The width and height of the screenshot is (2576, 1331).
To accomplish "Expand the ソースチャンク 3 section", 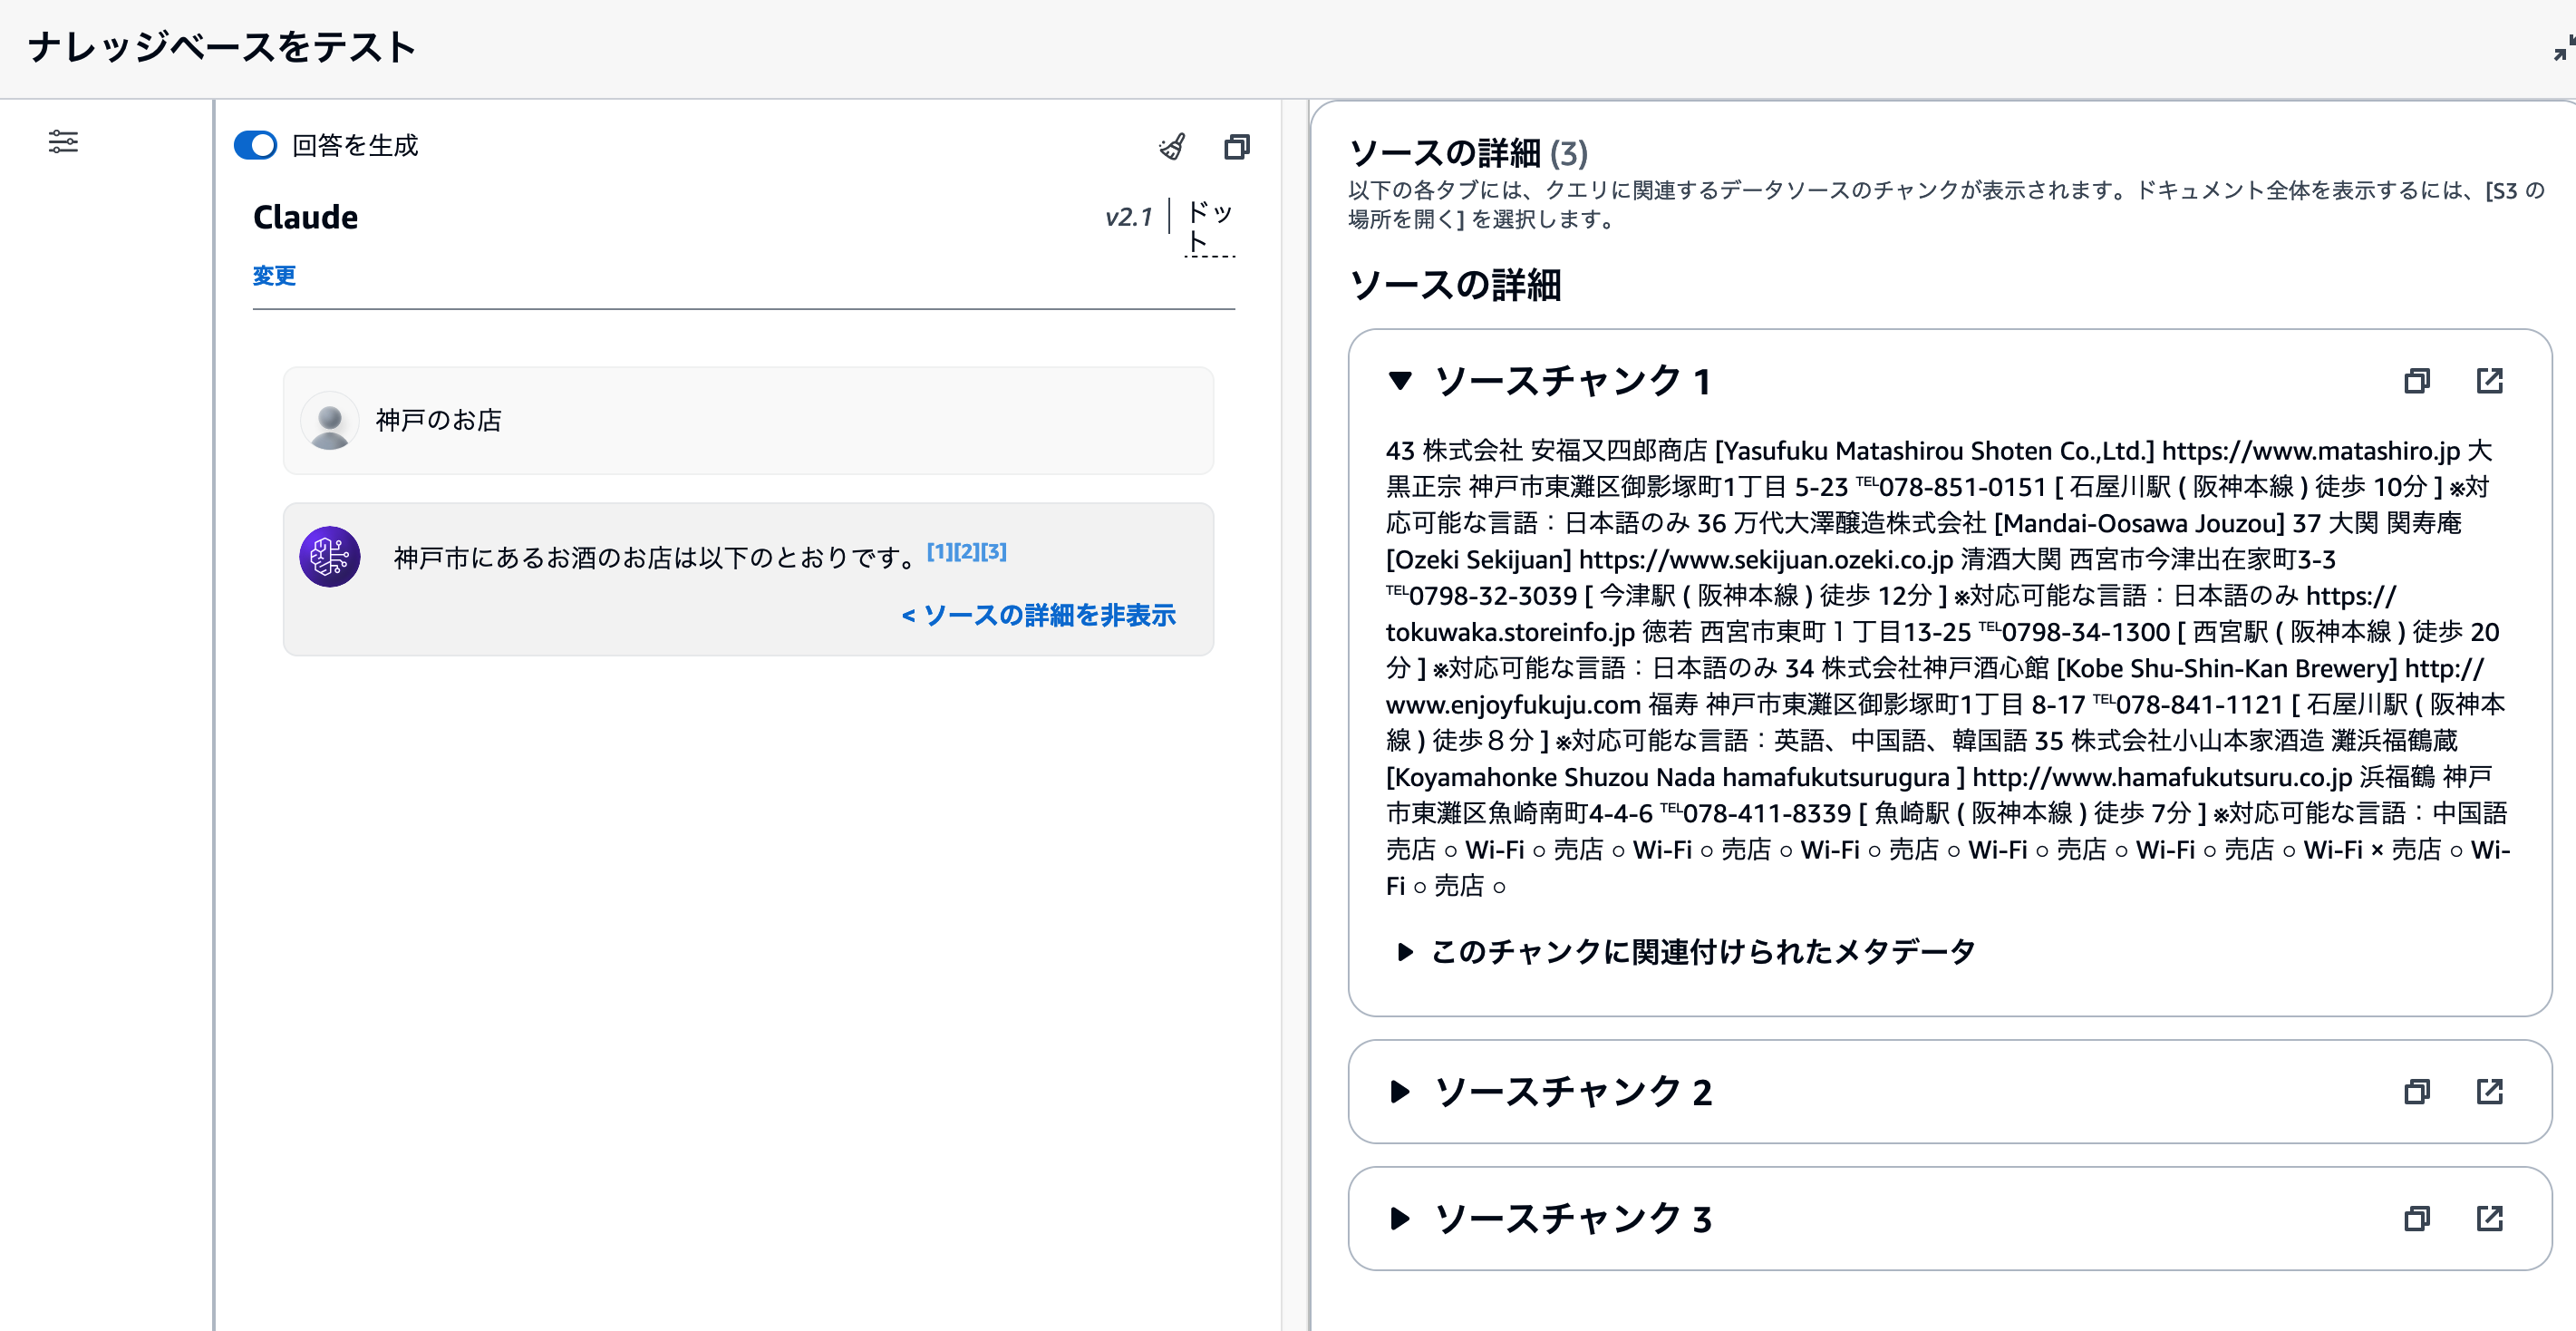I will [1402, 1219].
